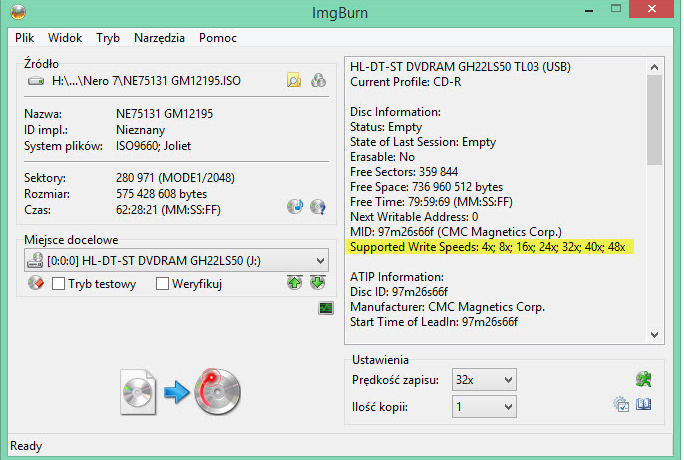Open Automatic Write Speed settings (running man)
Image resolution: width=684 pixels, height=460 pixels.
click(x=643, y=379)
